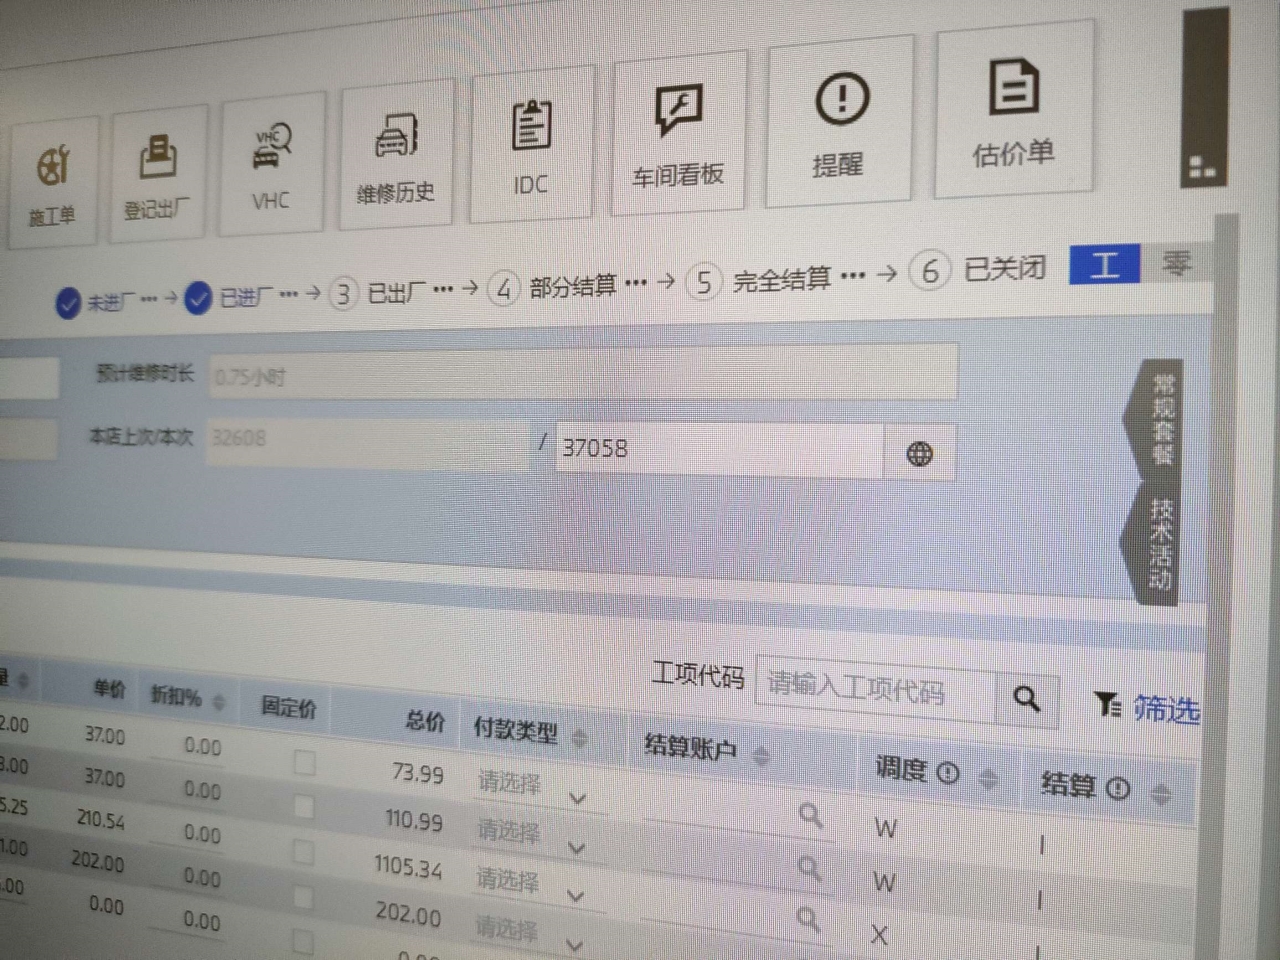Click the 未进厂 checked step circle
This screenshot has width=1280, height=960.
click(68, 303)
